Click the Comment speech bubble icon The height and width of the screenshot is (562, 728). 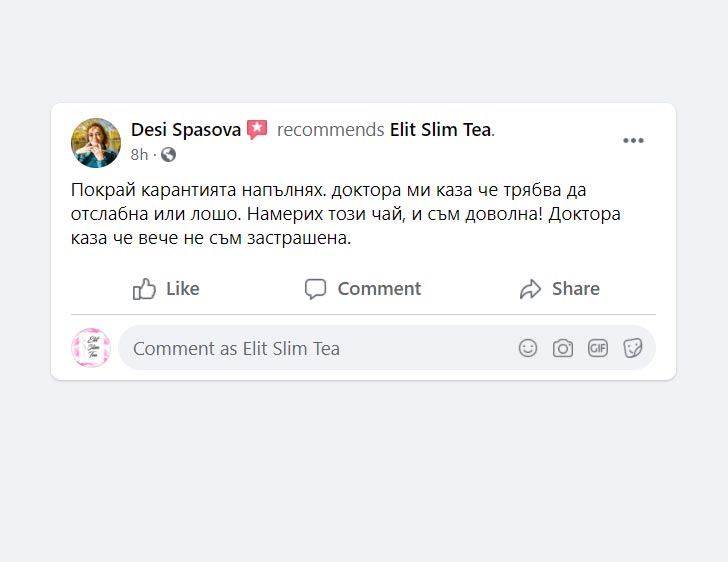[316, 289]
